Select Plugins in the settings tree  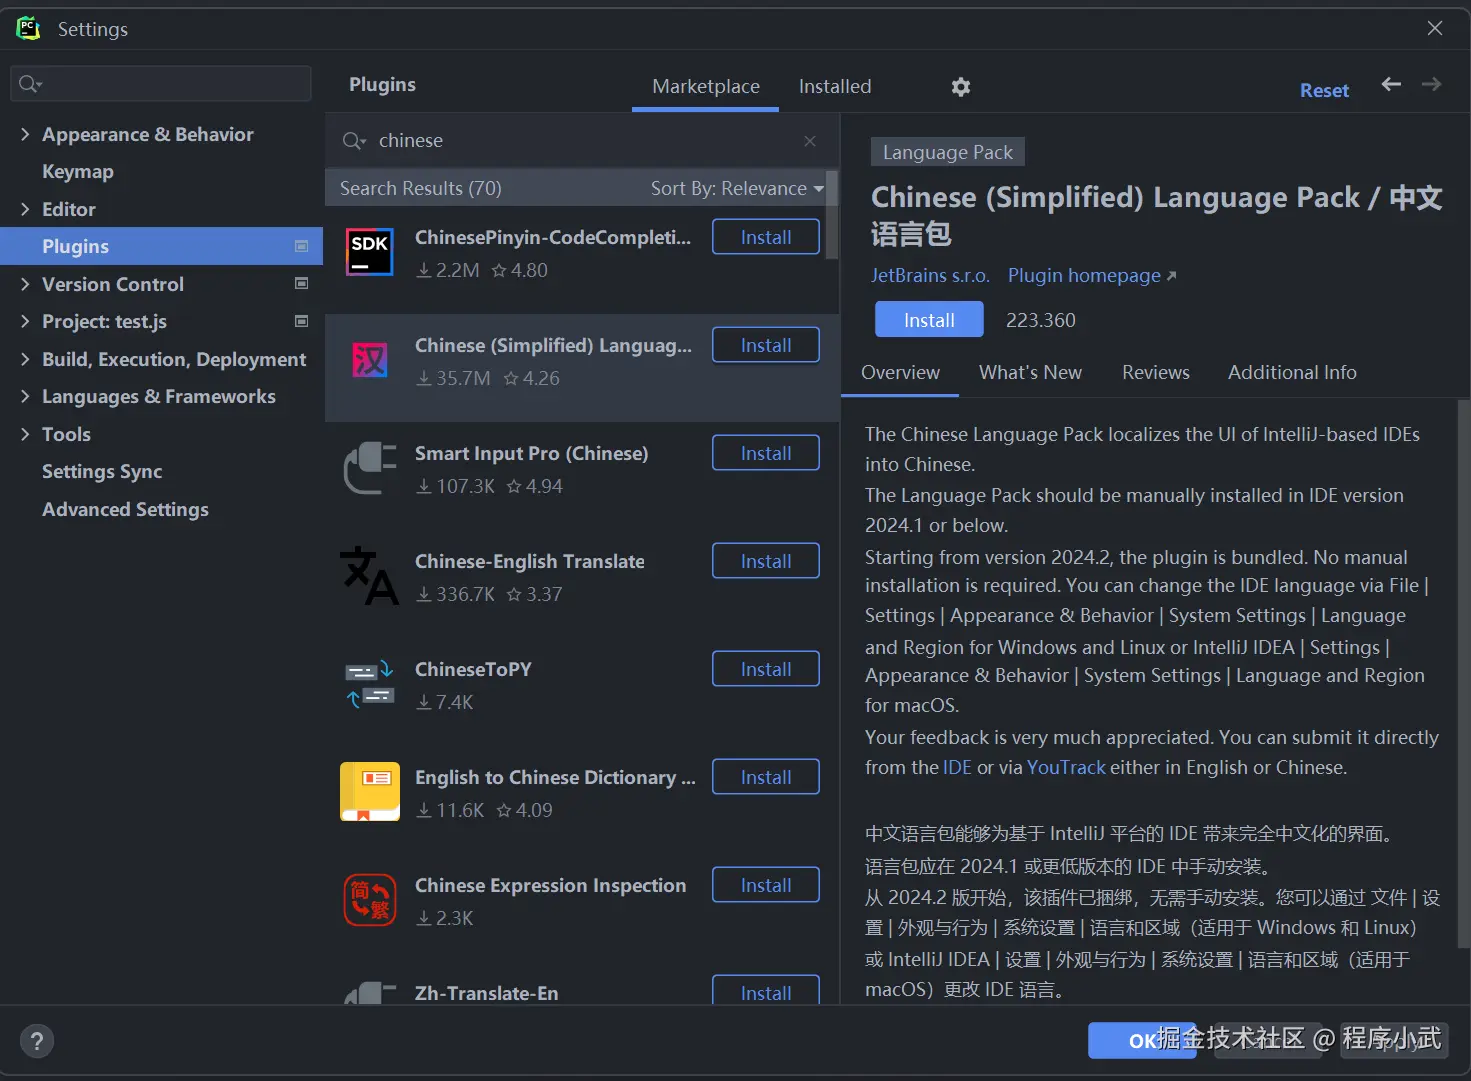click(x=161, y=246)
